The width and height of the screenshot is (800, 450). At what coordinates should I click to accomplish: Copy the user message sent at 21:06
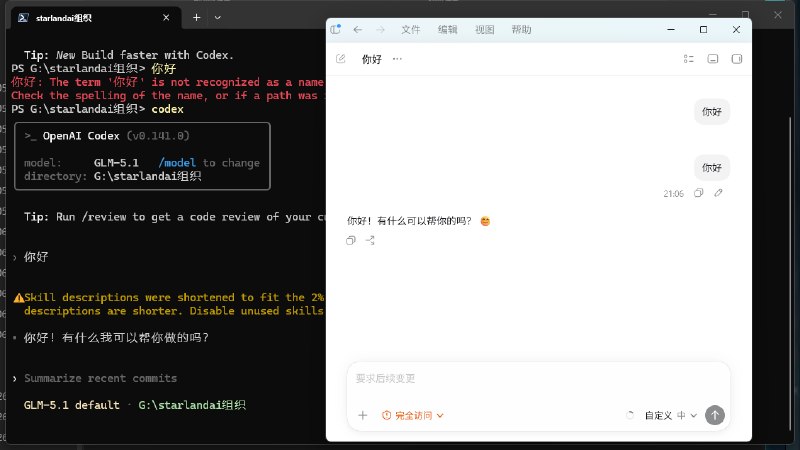tap(698, 193)
